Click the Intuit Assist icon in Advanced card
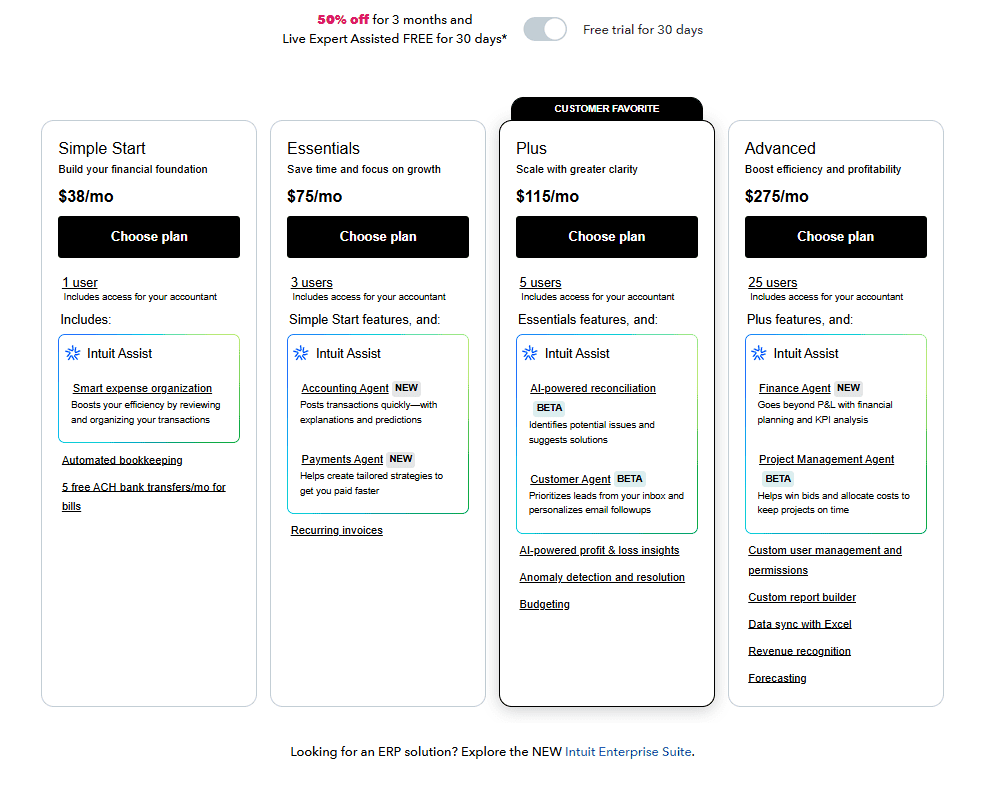The height and width of the screenshot is (789, 986). pyautogui.click(x=758, y=352)
